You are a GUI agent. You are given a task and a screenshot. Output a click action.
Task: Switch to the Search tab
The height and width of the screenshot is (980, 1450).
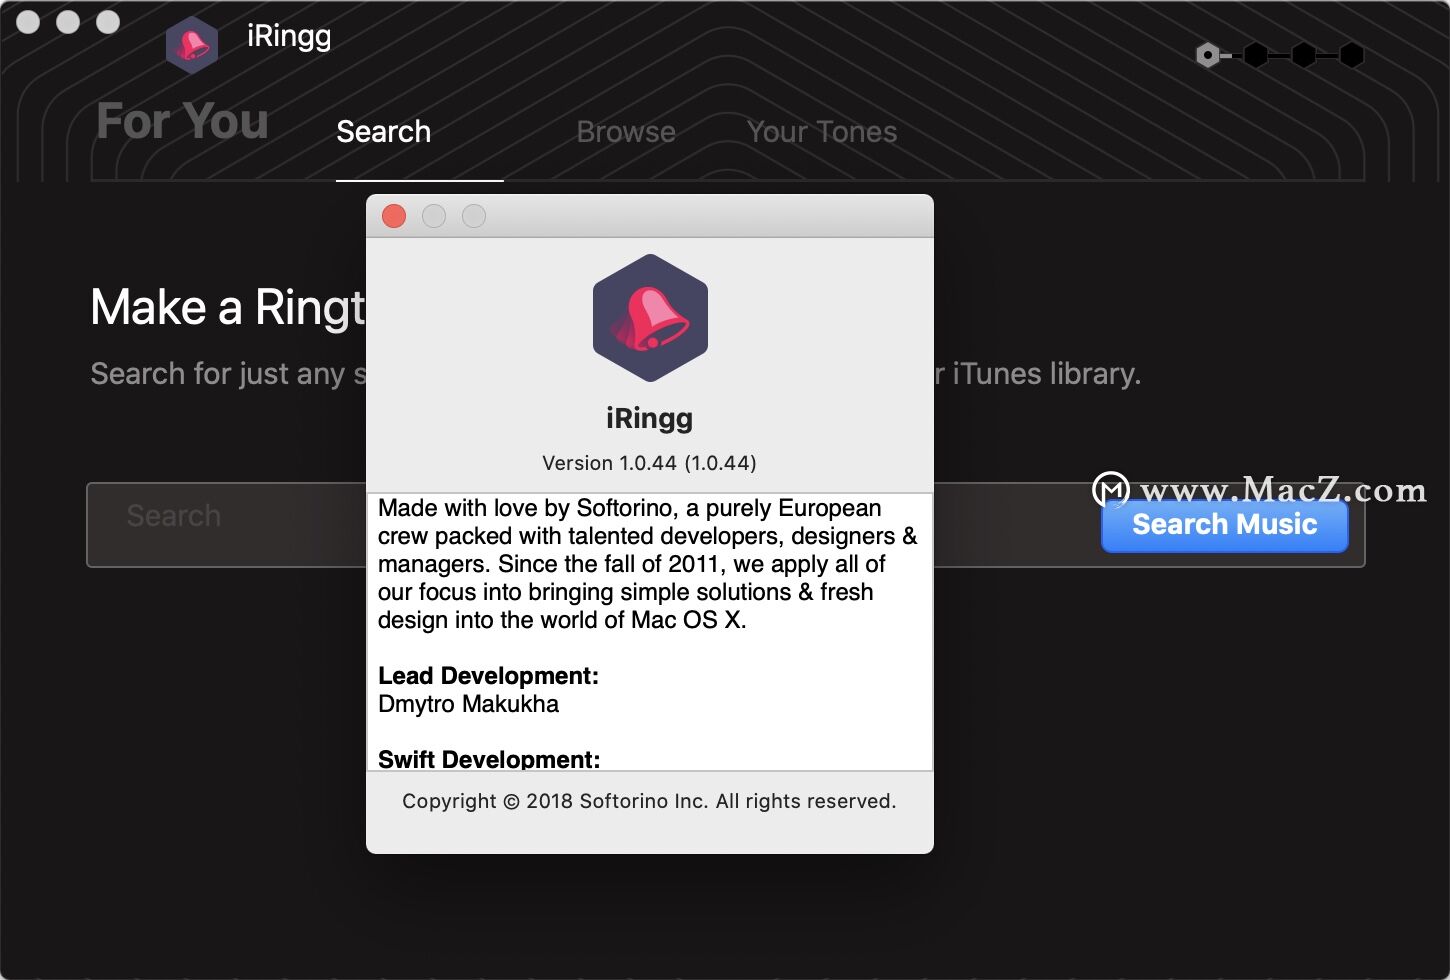384,132
